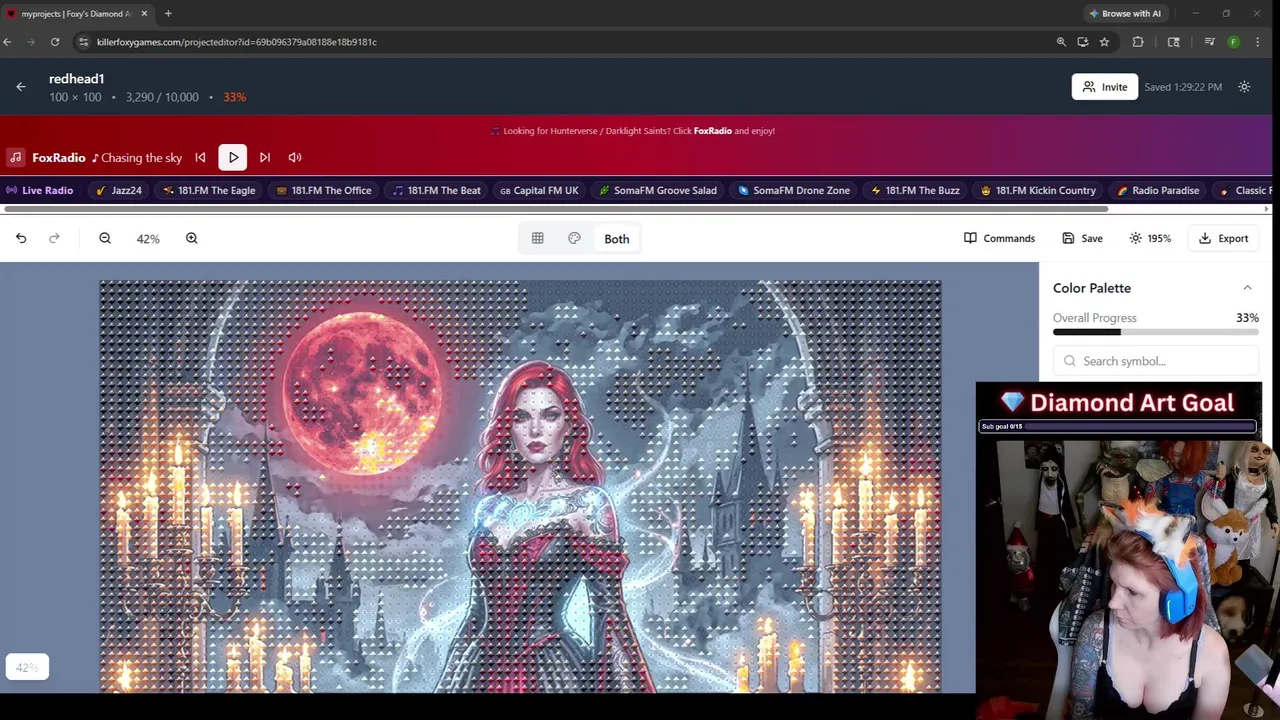The height and width of the screenshot is (720, 1280).
Task: Focus the Search symbol field
Action: (1156, 361)
